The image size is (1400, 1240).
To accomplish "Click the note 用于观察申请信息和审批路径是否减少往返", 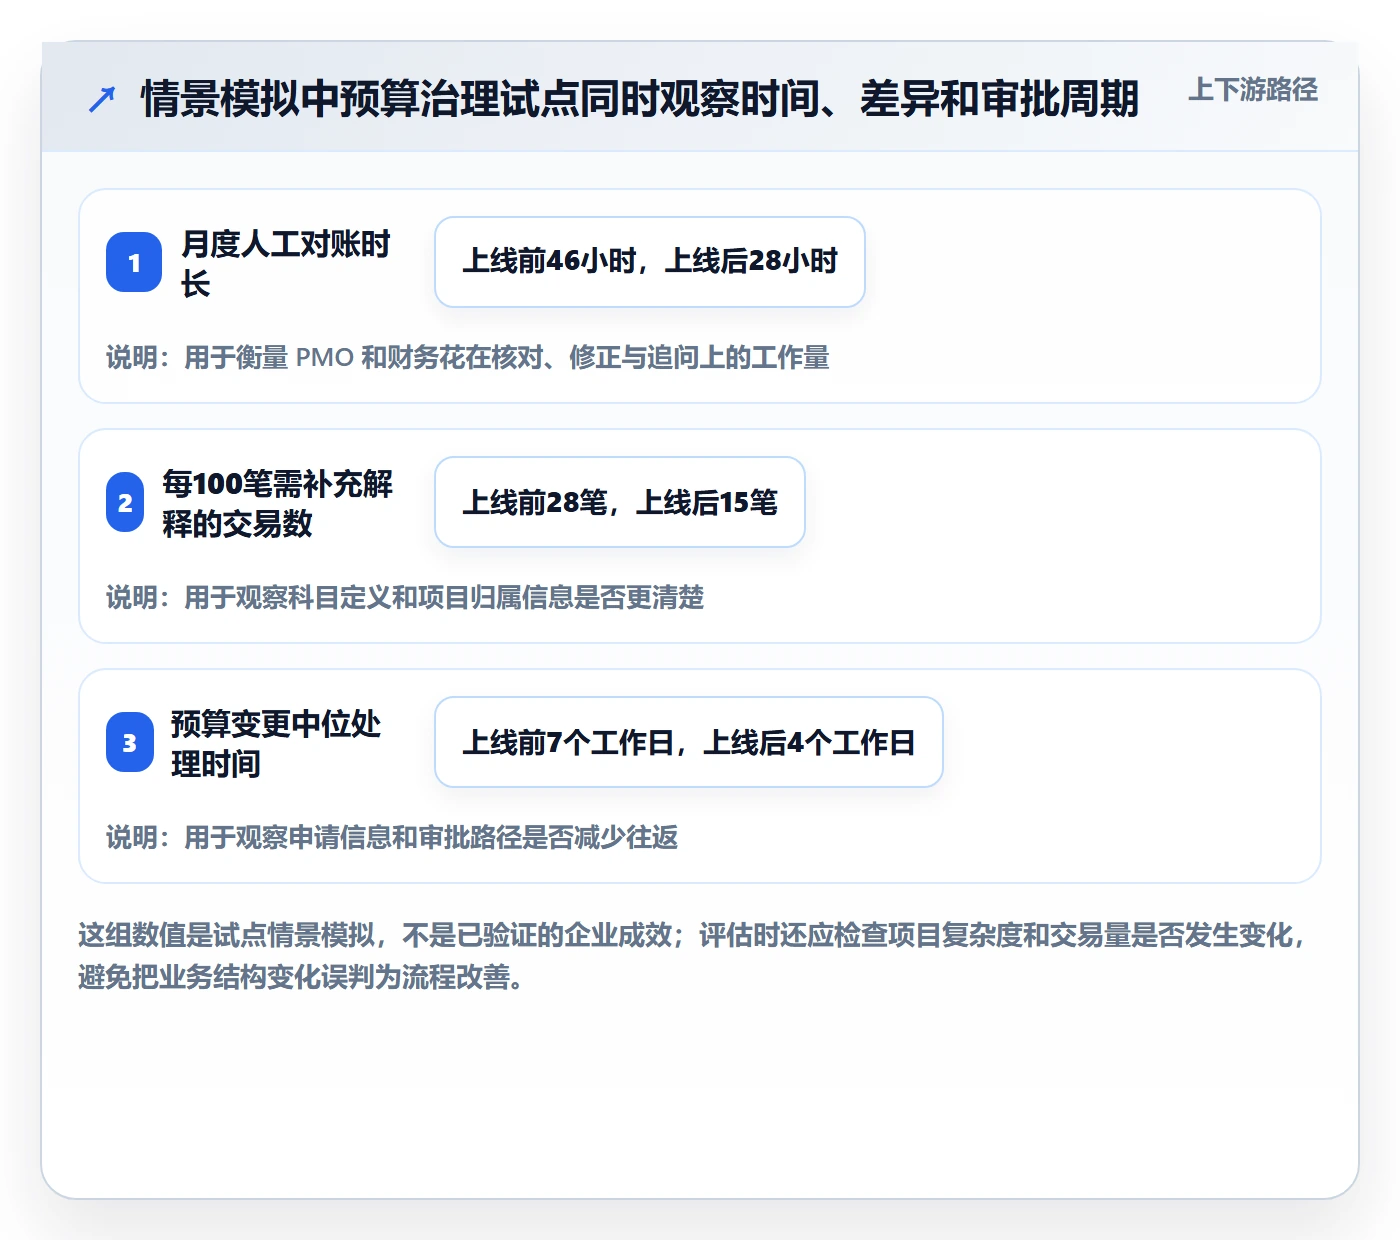I will click(392, 837).
